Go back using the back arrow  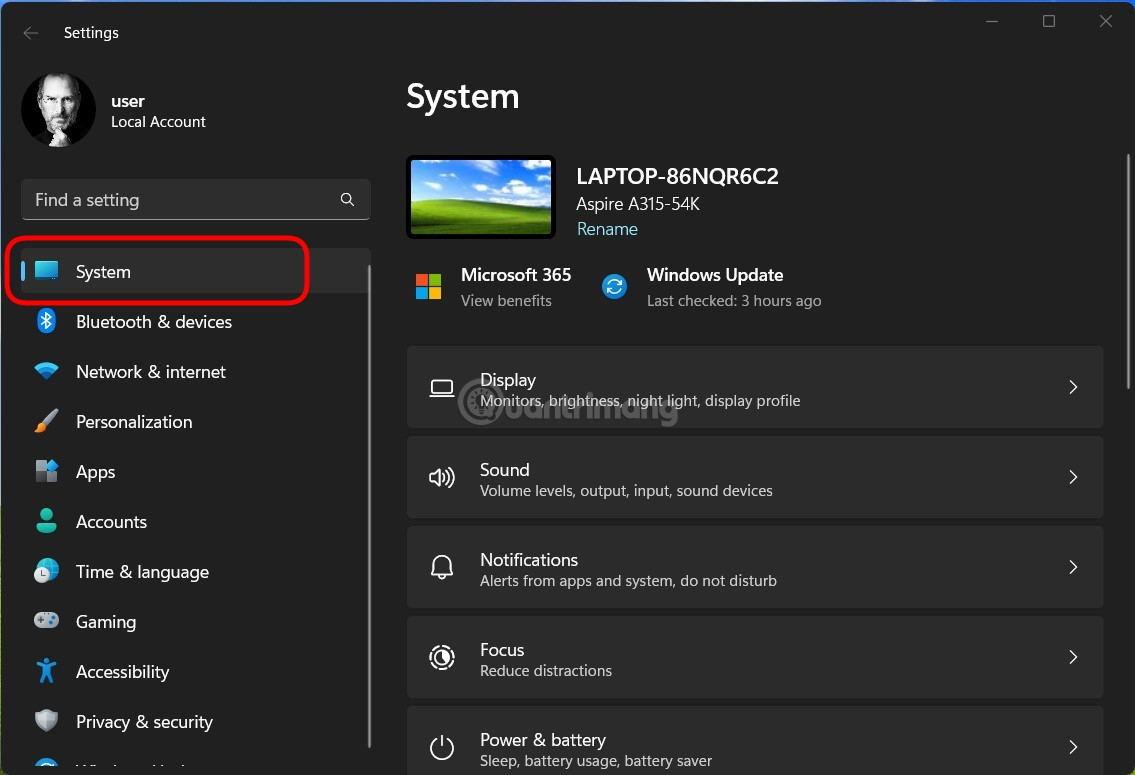[31, 33]
